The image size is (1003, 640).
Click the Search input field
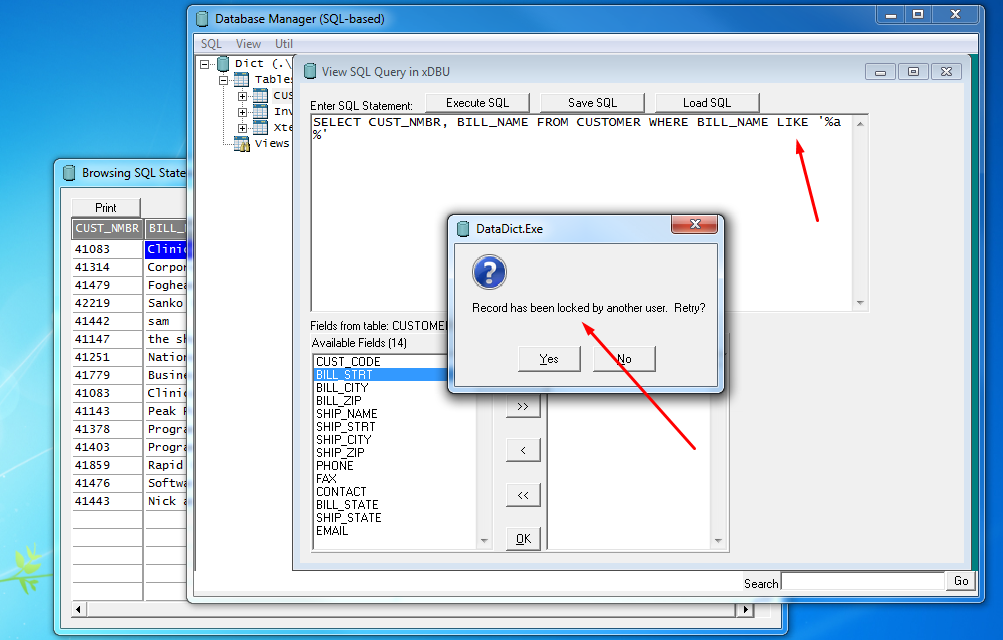pos(862,582)
